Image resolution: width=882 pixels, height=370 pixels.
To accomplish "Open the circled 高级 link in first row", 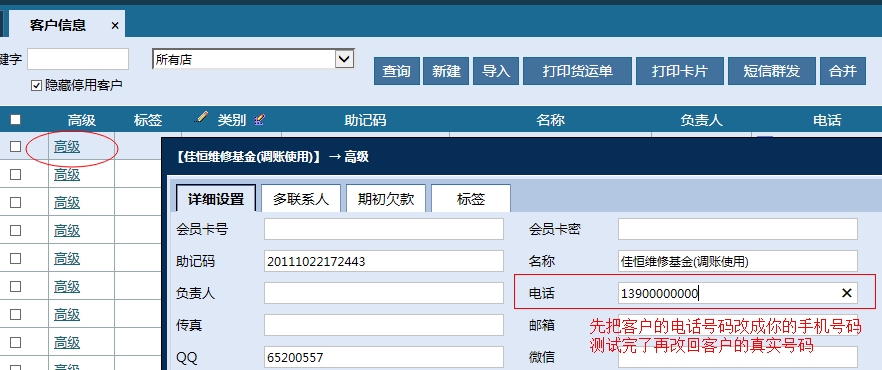I will [x=67, y=147].
